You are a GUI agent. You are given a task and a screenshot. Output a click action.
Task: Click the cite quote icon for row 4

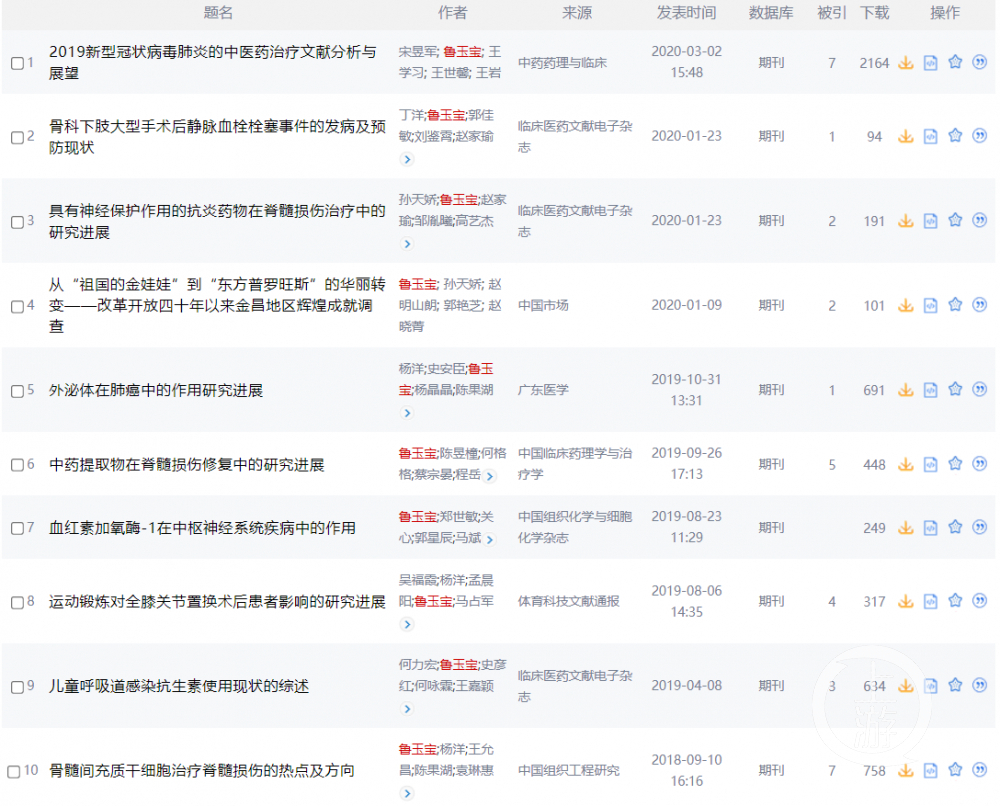(x=980, y=304)
